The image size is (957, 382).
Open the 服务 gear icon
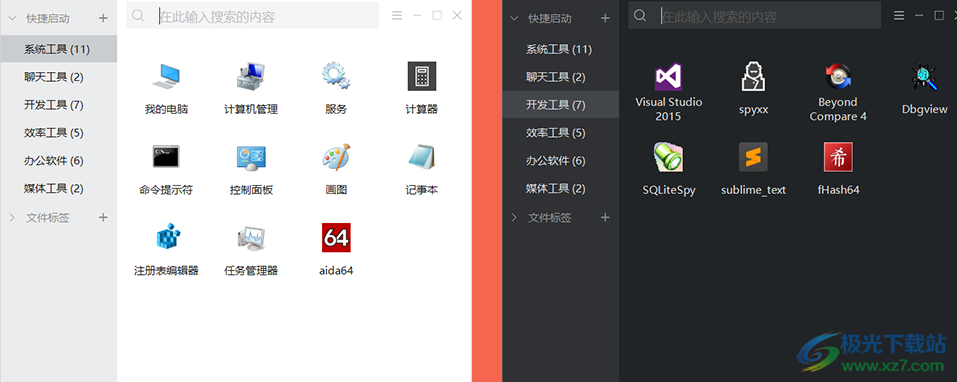[x=336, y=76]
